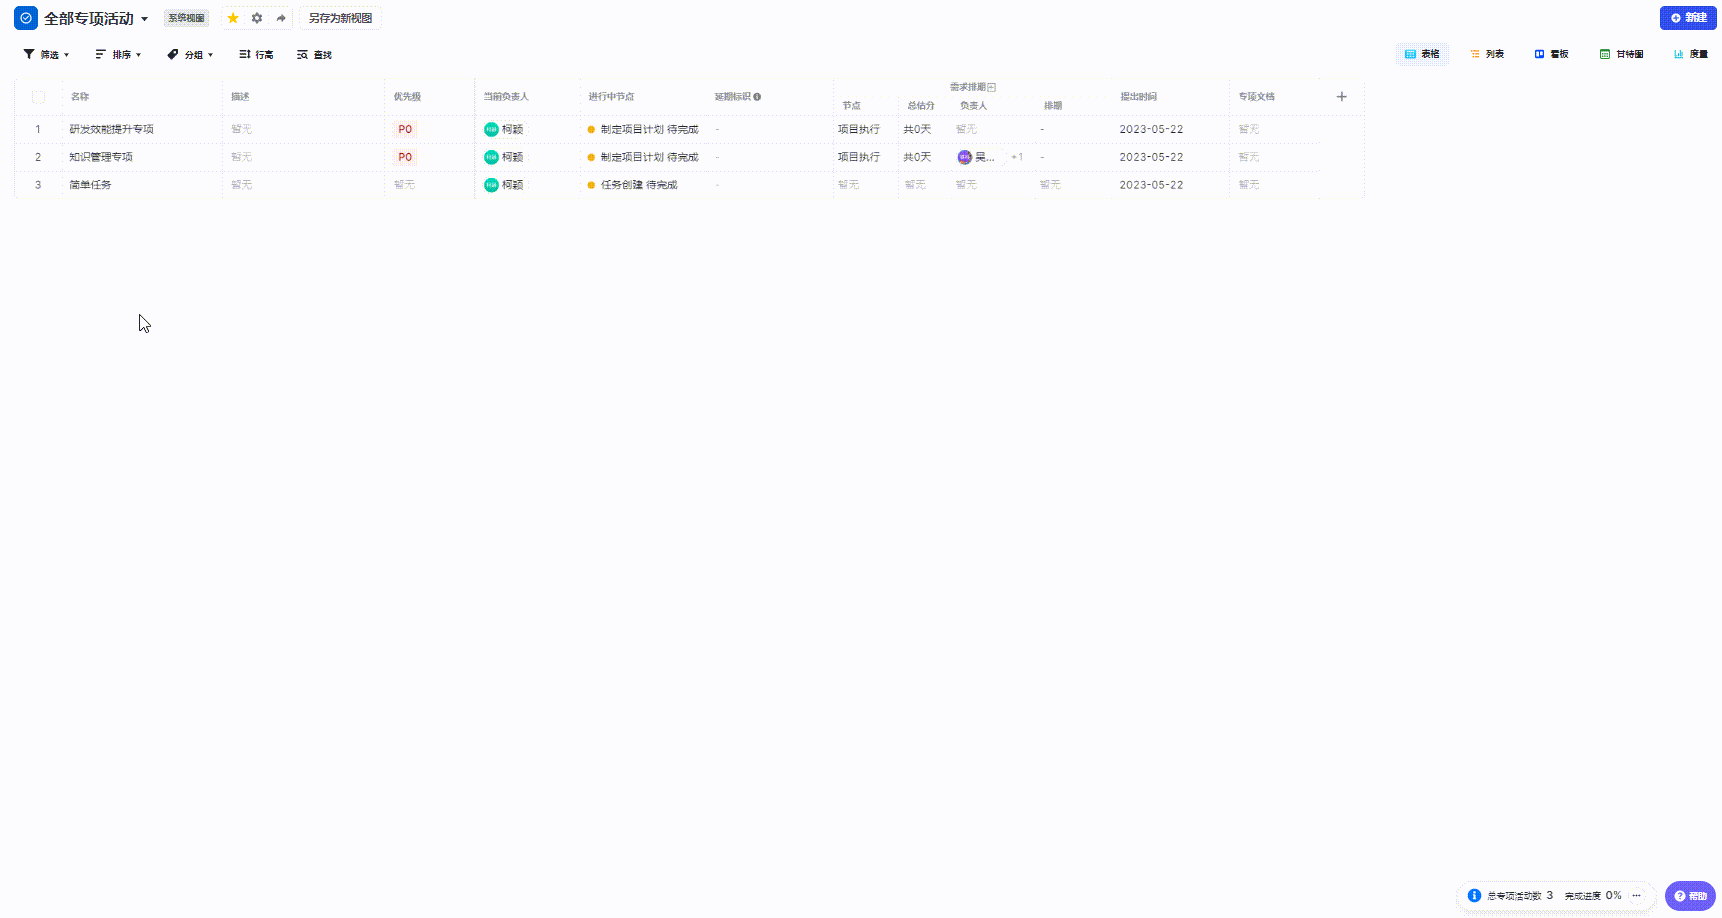Screen dimensions: 1722x918
Task: Click the 延期标识 info icon
Action: coord(757,97)
